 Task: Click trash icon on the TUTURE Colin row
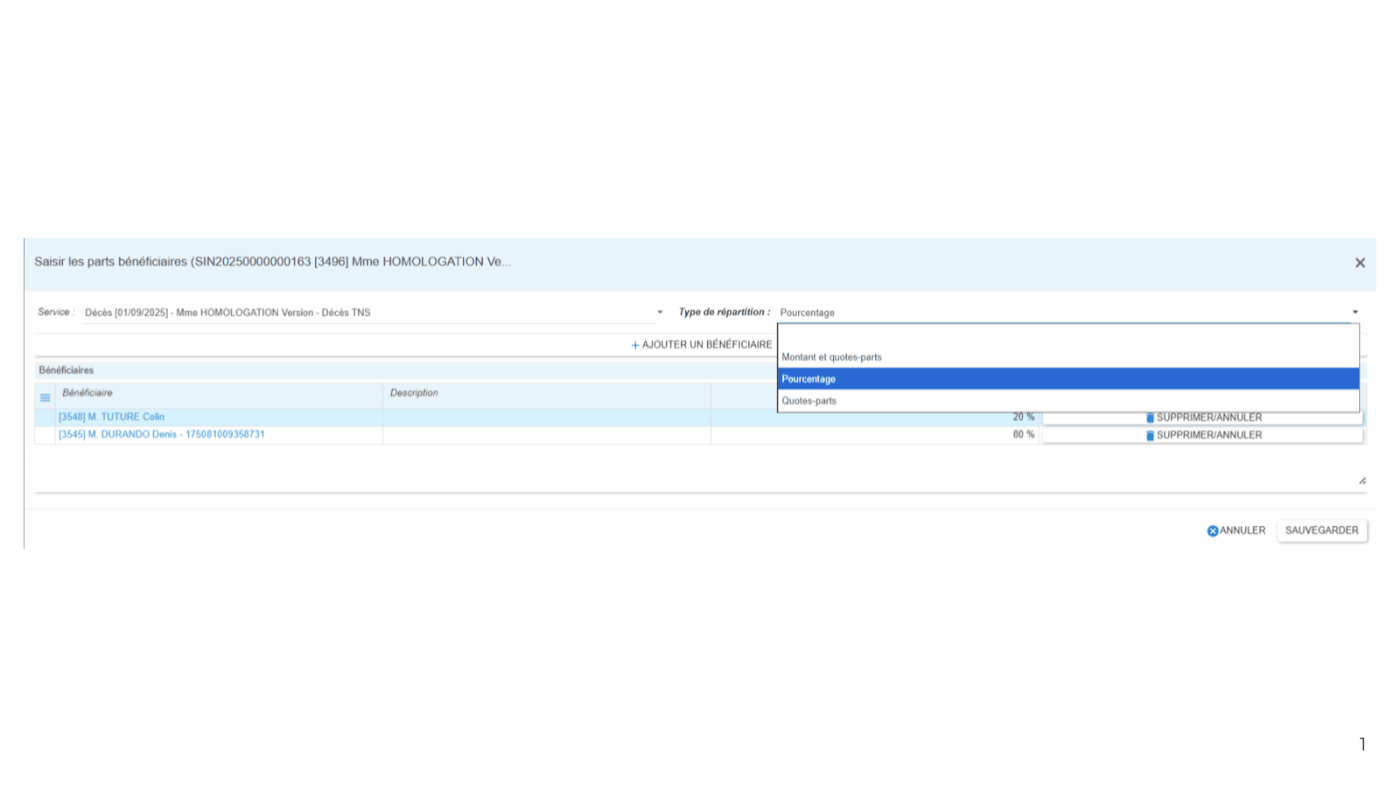[x=1150, y=418]
